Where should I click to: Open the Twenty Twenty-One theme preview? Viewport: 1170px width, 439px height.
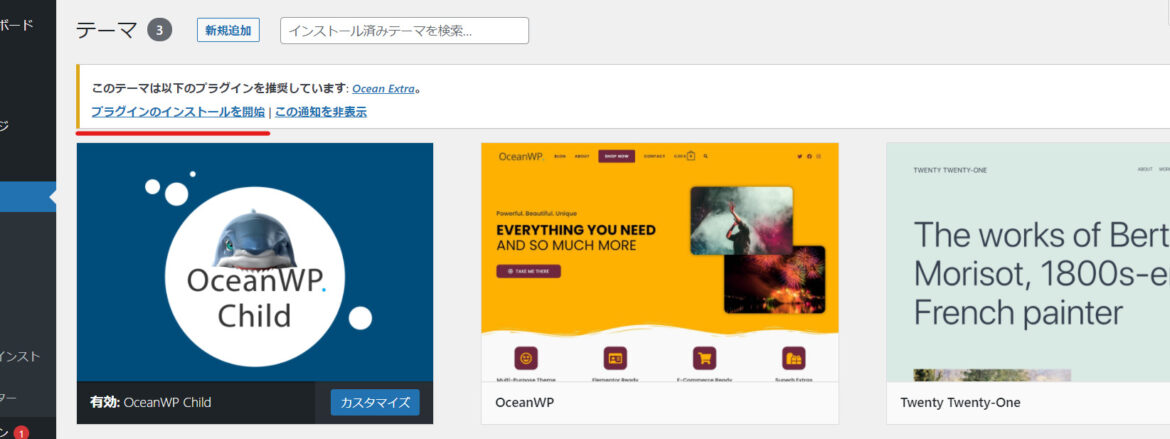(x=1028, y=262)
